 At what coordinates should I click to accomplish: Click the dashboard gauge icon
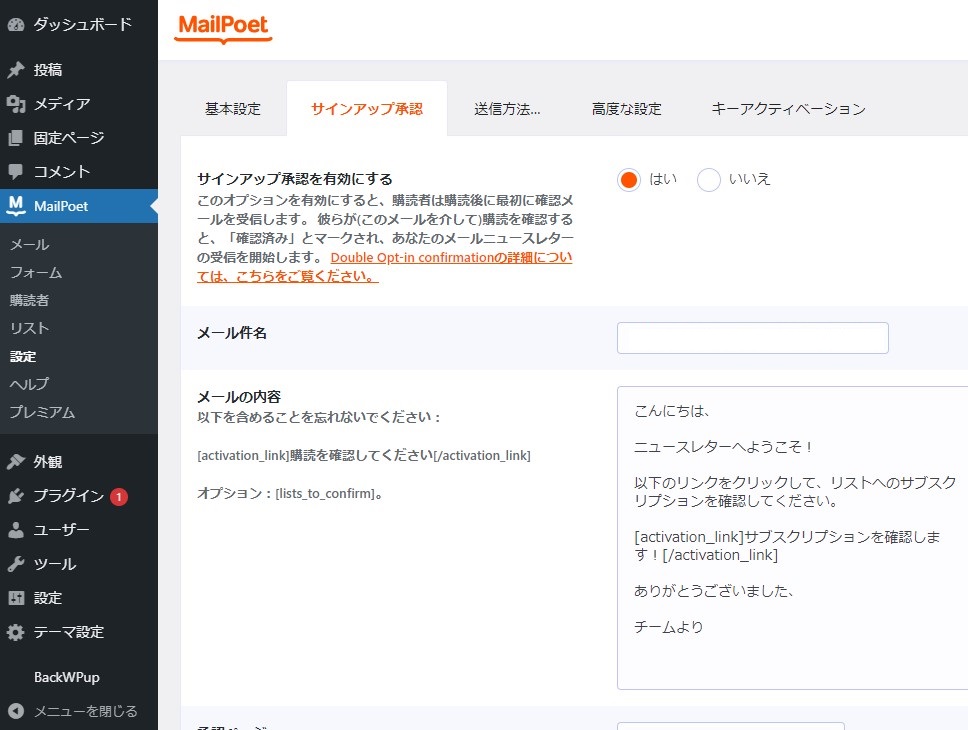tap(16, 25)
